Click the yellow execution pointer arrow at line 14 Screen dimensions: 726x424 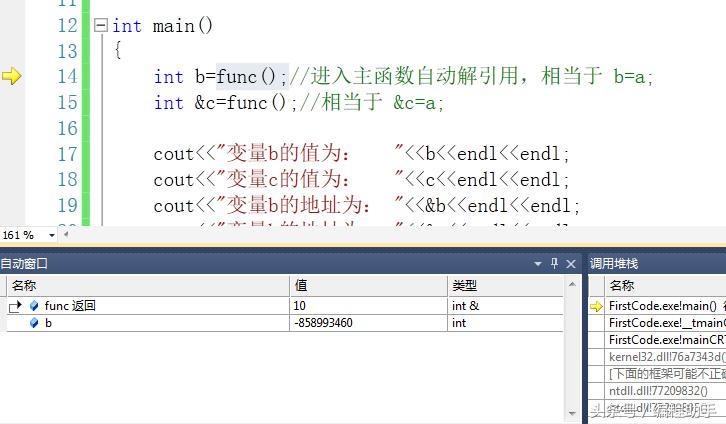[11, 76]
